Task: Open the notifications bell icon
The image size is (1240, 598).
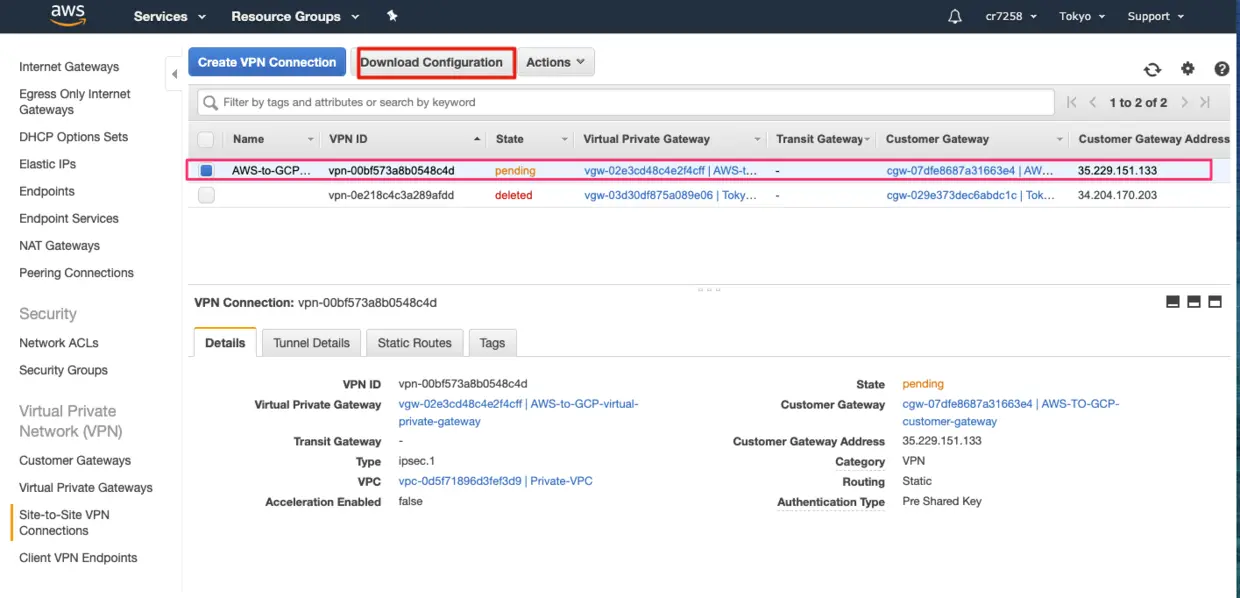Action: coord(955,16)
